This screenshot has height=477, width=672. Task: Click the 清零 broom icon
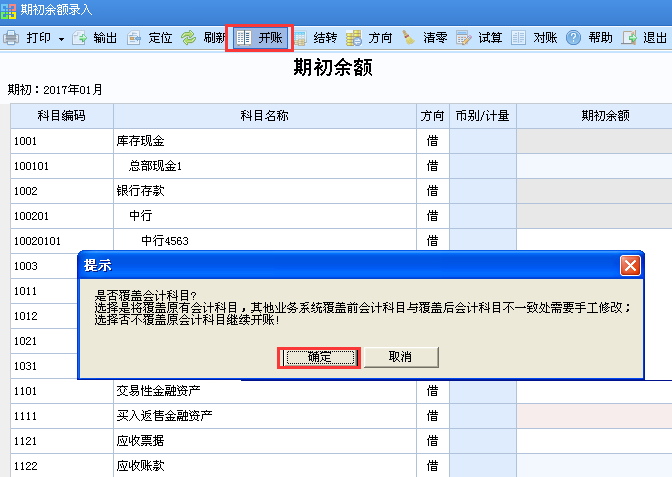pos(409,38)
